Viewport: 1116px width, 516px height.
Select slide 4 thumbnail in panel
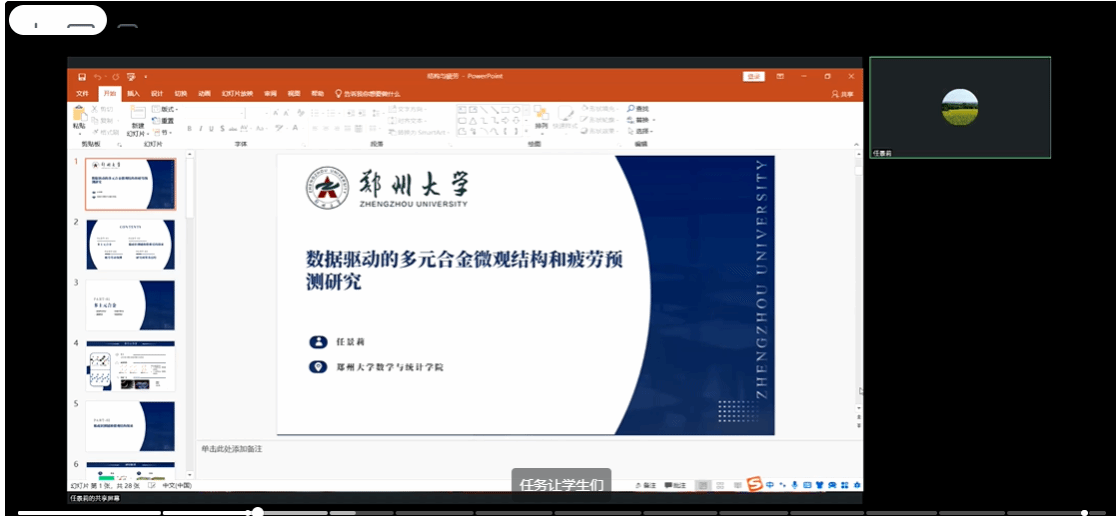pyautogui.click(x=130, y=366)
